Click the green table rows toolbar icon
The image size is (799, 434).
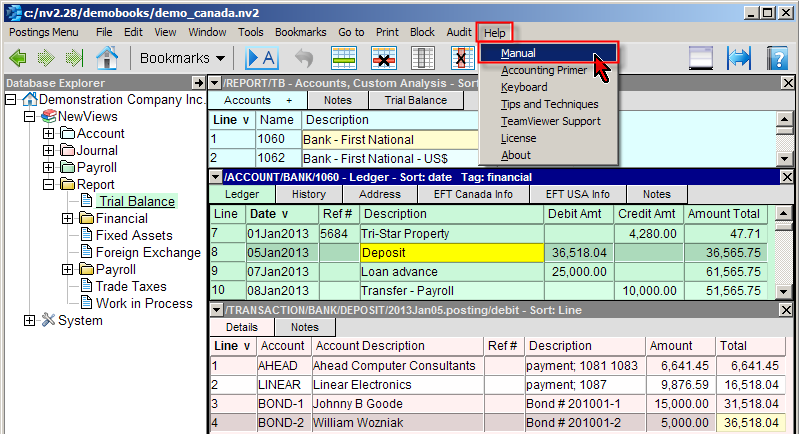[x=345, y=58]
